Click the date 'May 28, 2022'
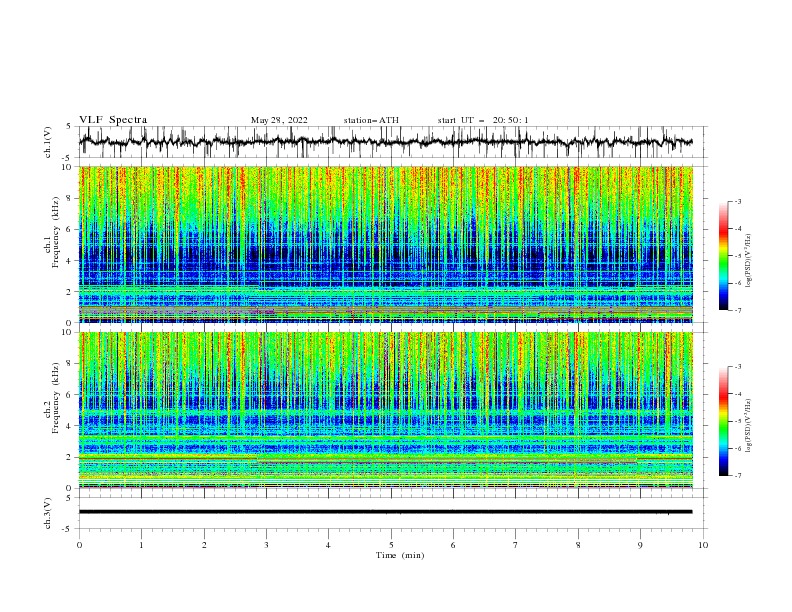 click(x=279, y=120)
